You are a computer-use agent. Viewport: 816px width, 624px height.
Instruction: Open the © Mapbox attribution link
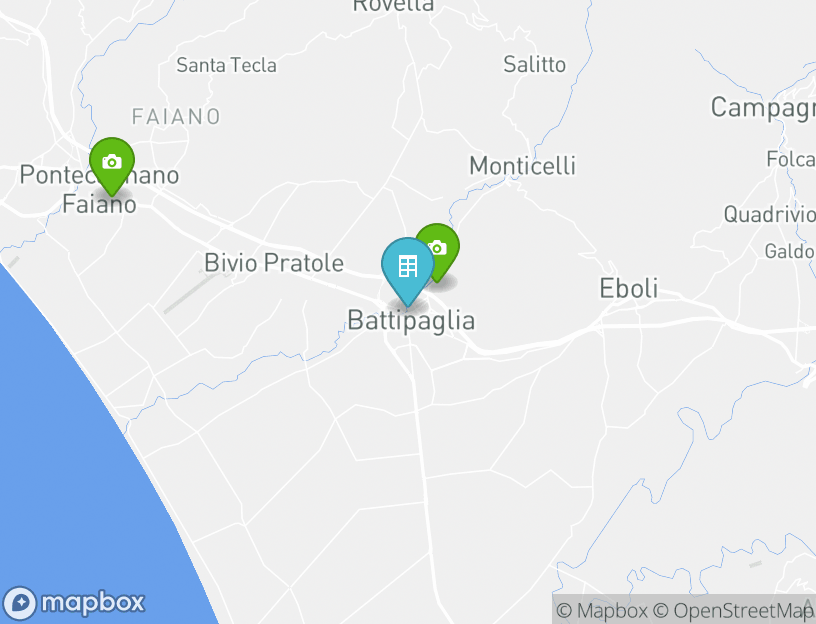(x=602, y=610)
